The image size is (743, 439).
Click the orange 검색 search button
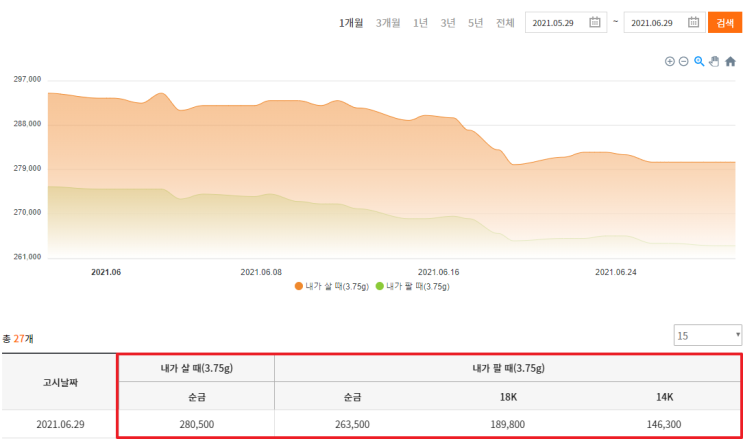[x=725, y=22]
